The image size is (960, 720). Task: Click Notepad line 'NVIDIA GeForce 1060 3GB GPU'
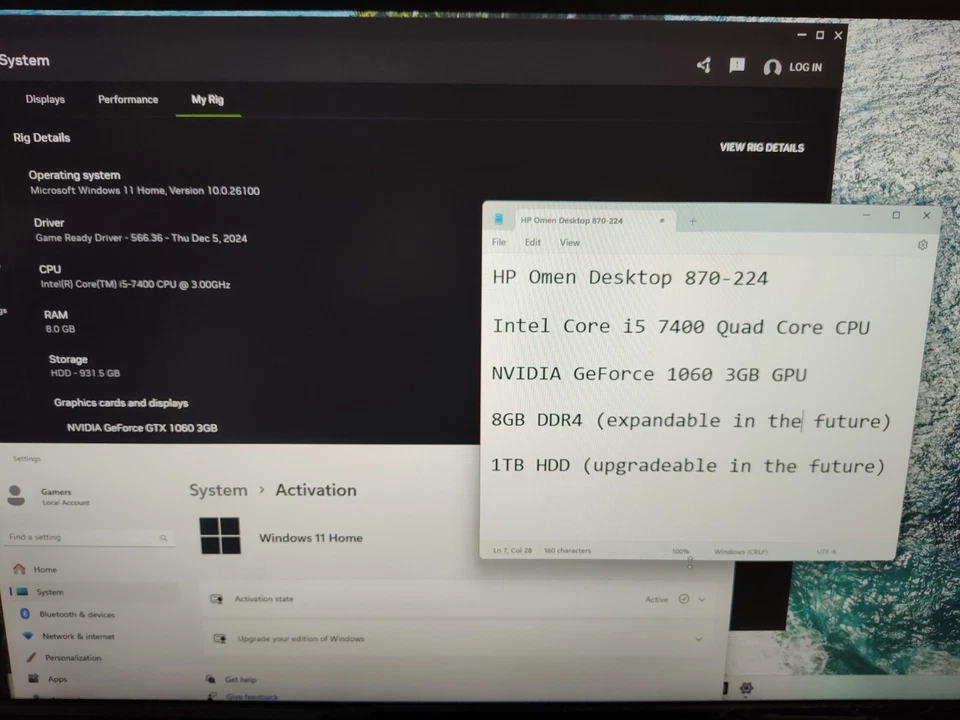pos(649,374)
